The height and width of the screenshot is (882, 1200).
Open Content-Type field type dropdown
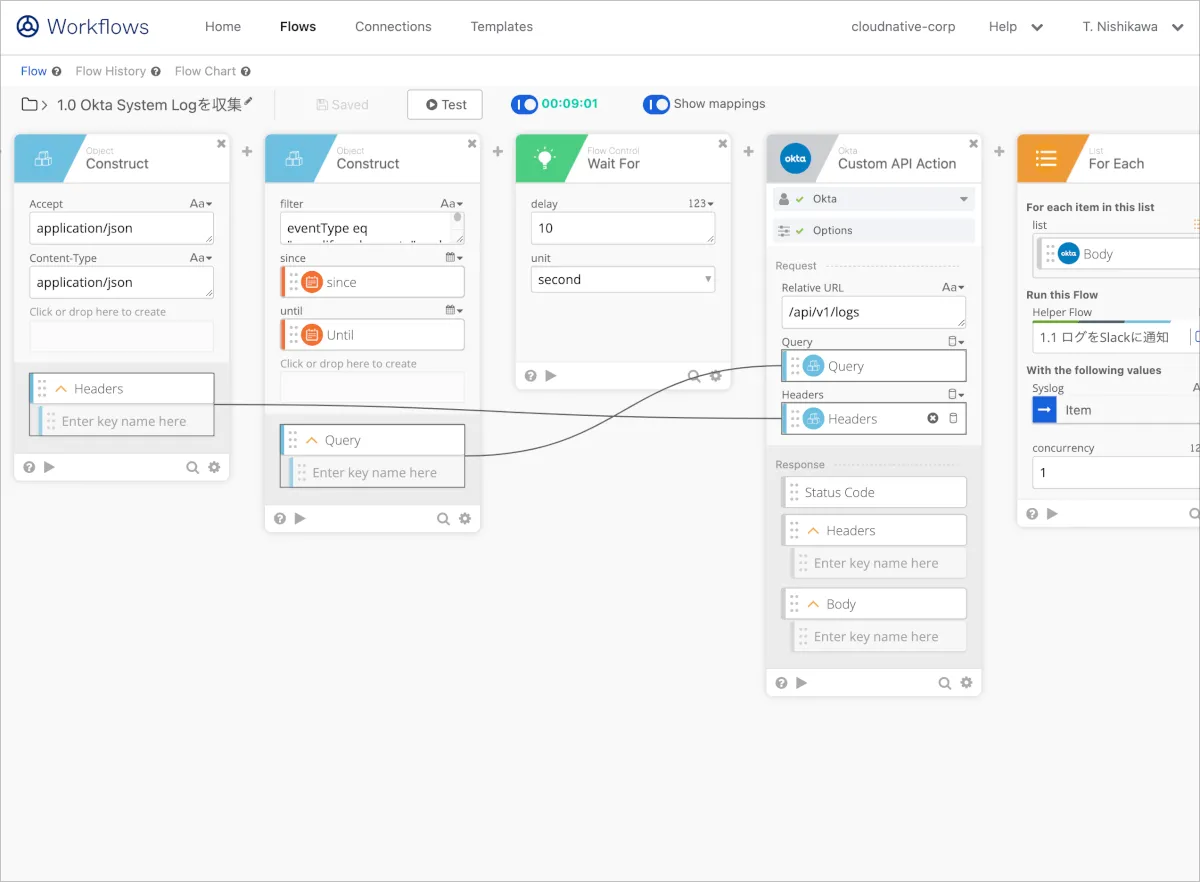[201, 258]
